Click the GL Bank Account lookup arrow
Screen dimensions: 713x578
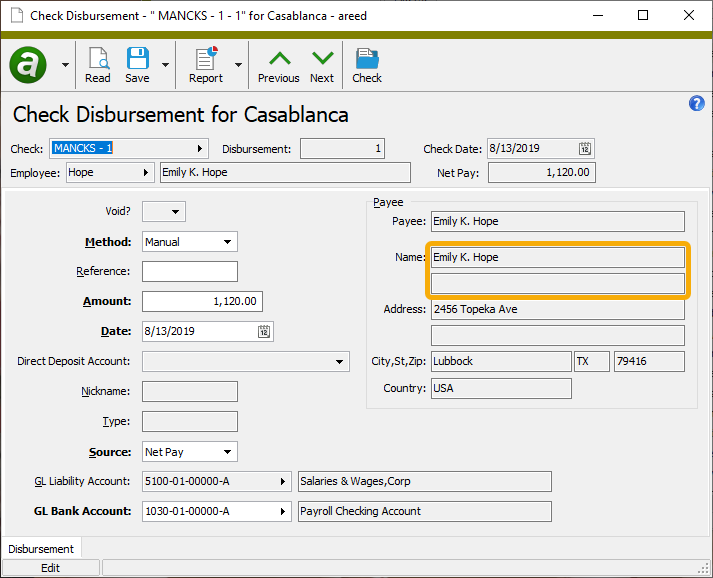tap(281, 511)
